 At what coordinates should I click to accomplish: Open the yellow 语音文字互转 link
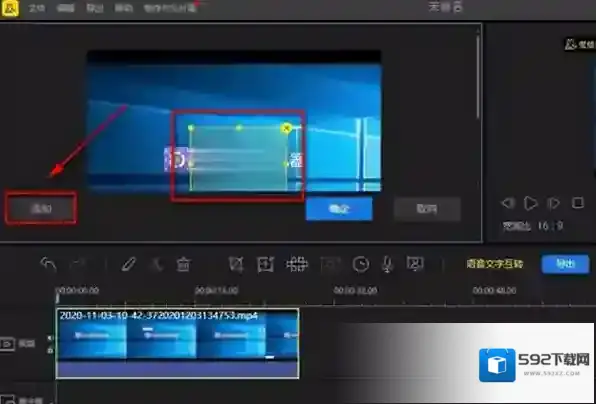point(495,264)
